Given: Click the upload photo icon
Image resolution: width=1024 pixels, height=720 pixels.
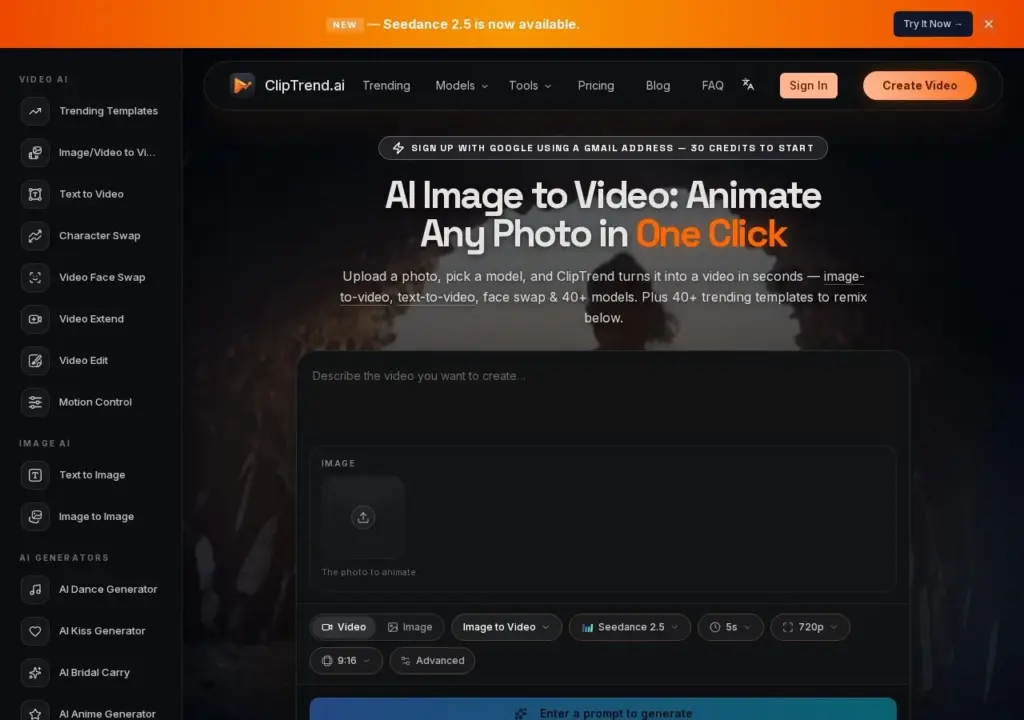Looking at the screenshot, I should (x=363, y=517).
